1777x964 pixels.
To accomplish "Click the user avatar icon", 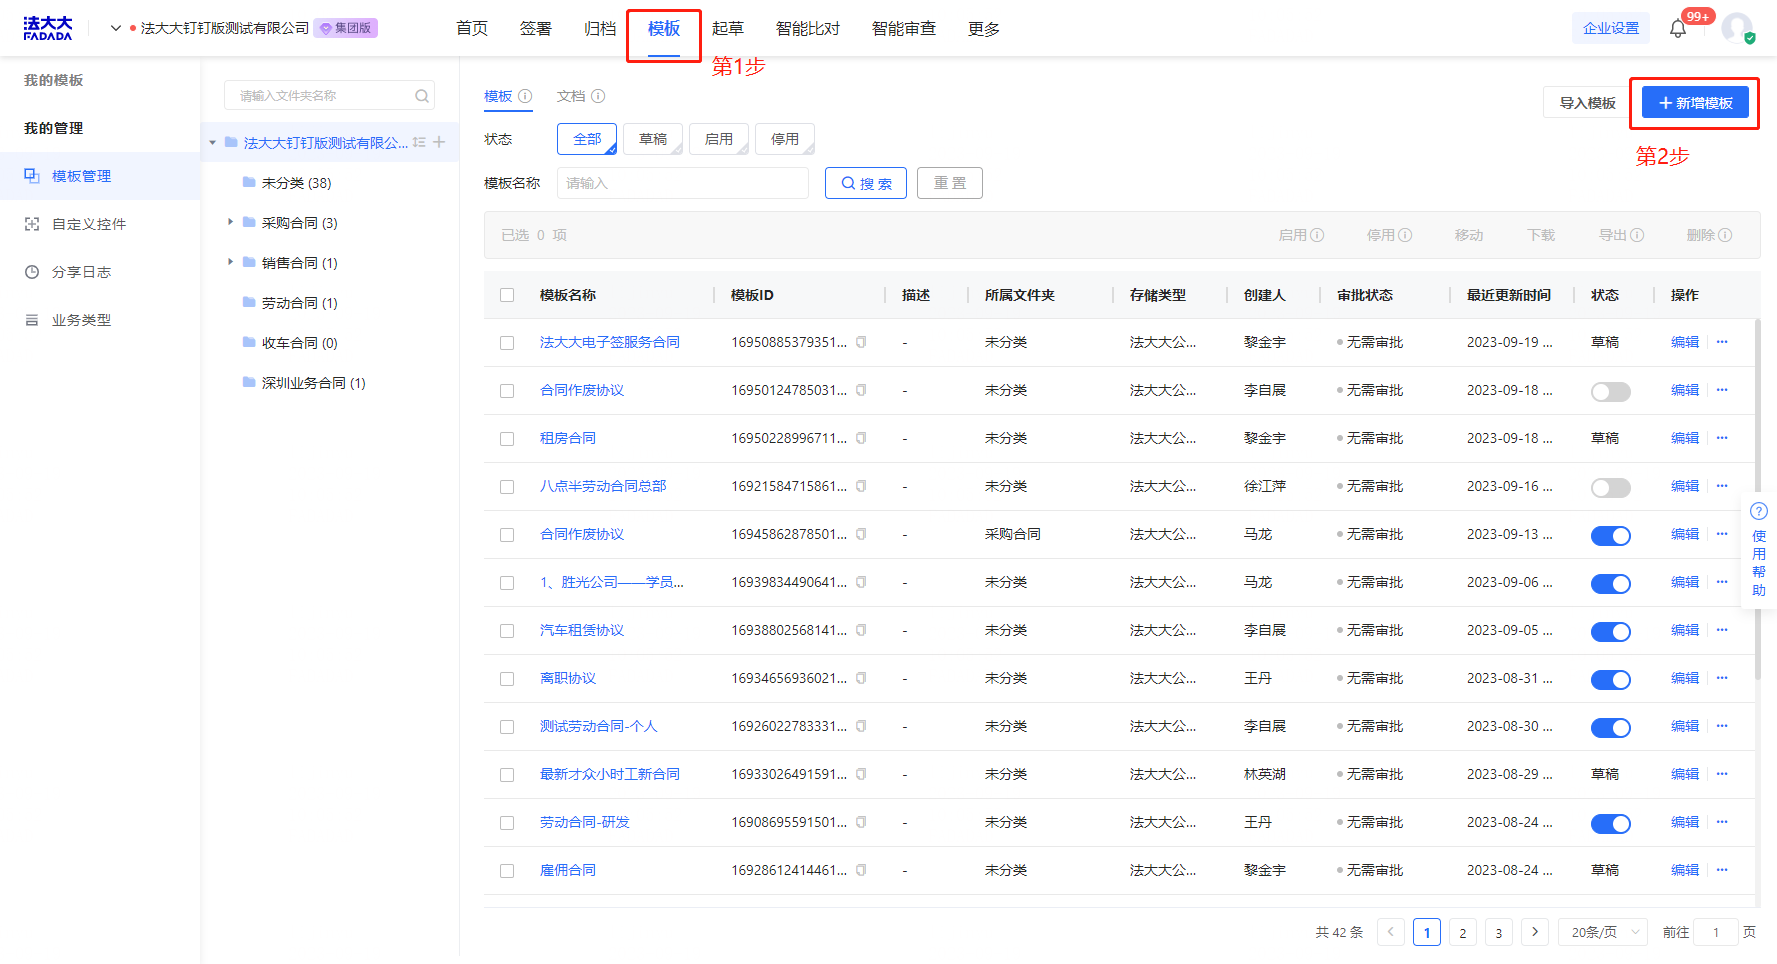I will 1737,27.
